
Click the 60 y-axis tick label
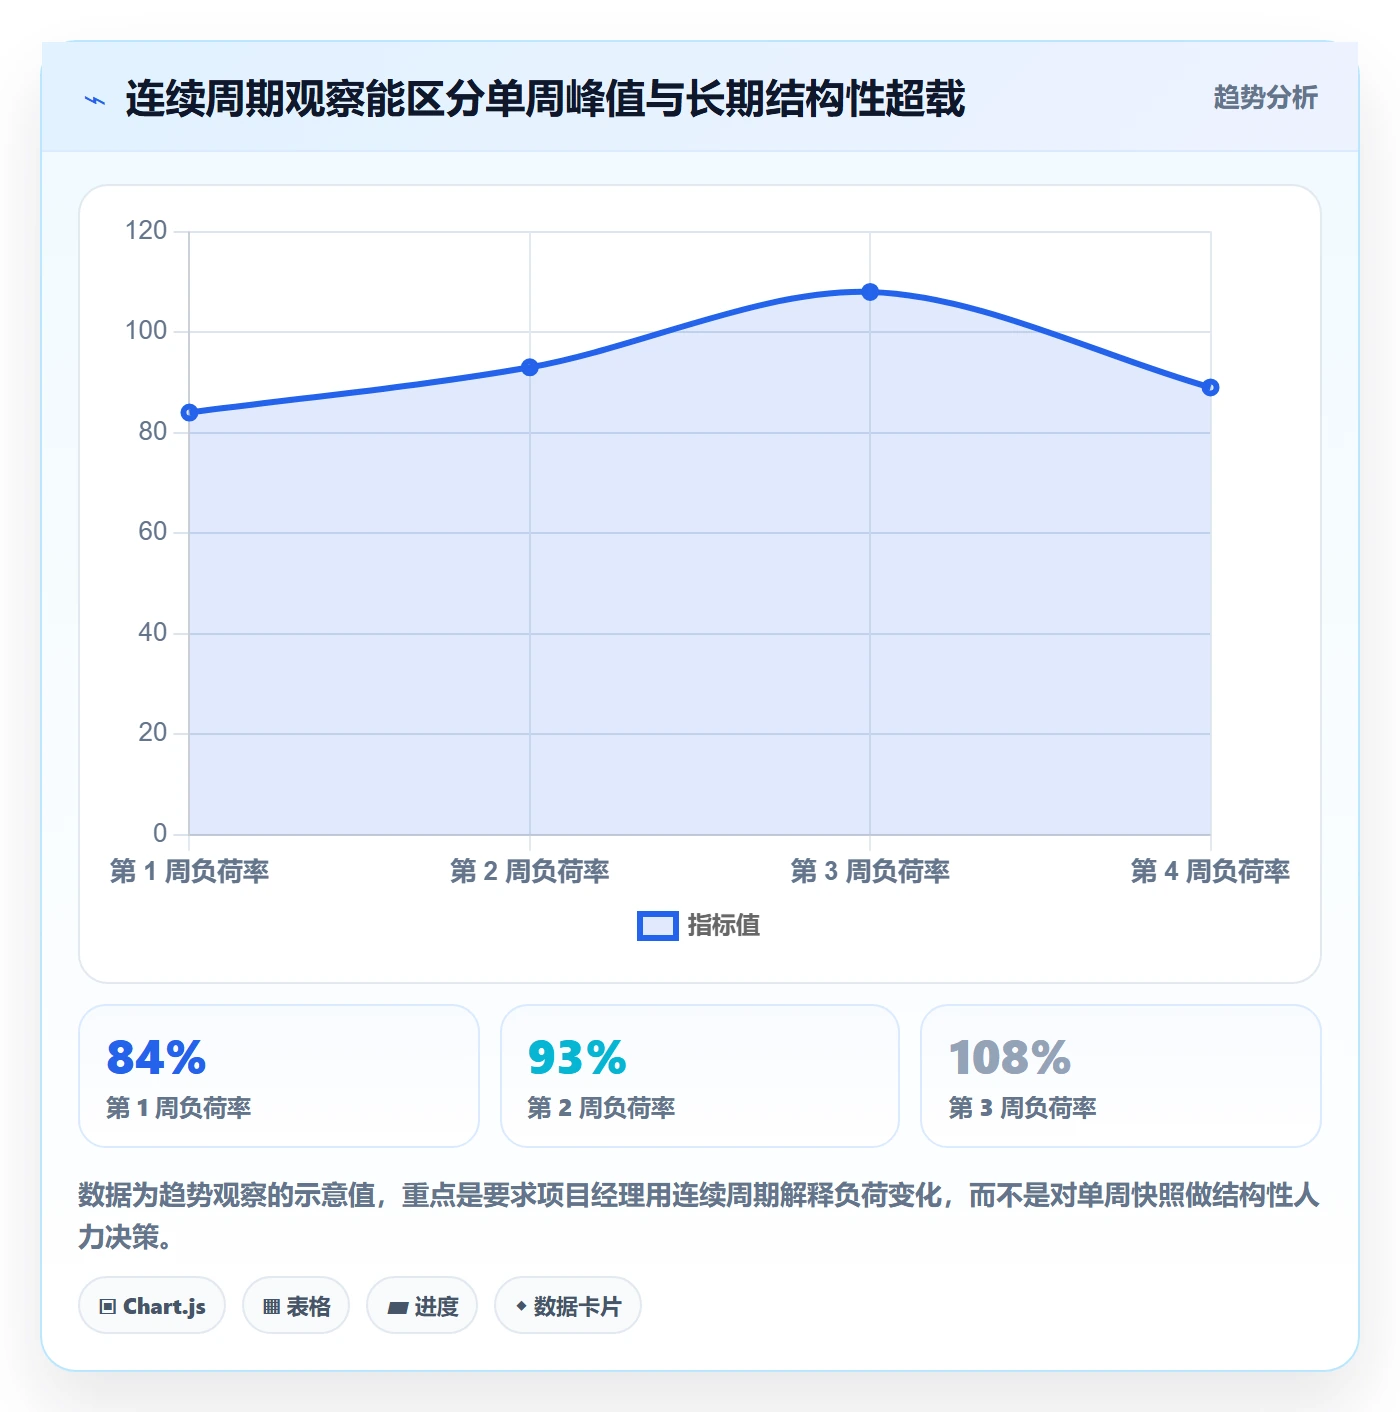coord(152,532)
